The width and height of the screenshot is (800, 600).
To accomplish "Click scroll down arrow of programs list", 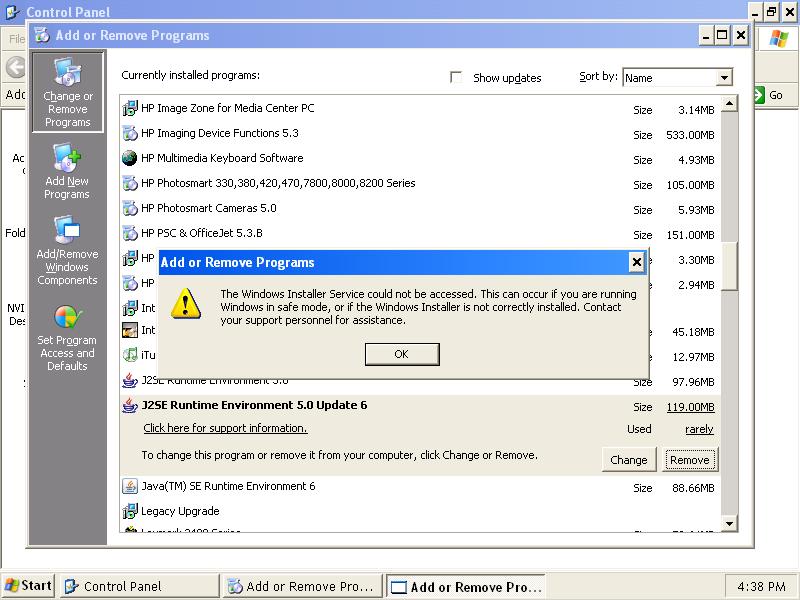I will coord(730,523).
